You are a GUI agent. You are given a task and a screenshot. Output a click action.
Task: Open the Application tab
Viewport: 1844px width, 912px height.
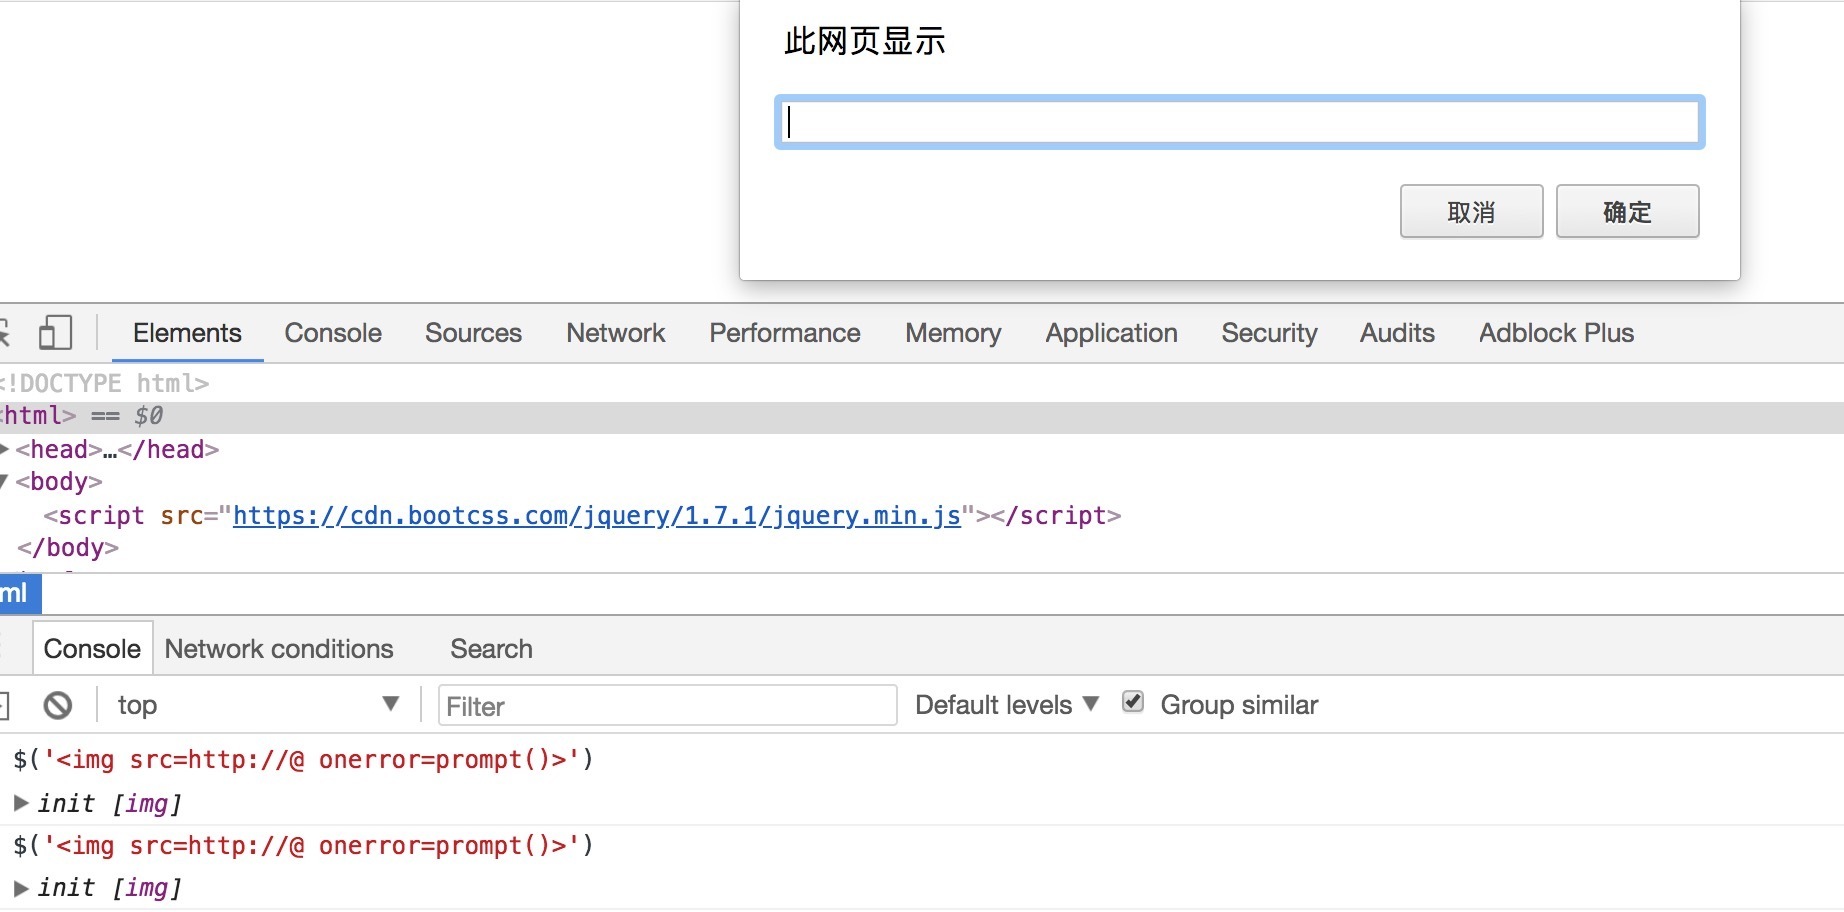click(x=1111, y=333)
